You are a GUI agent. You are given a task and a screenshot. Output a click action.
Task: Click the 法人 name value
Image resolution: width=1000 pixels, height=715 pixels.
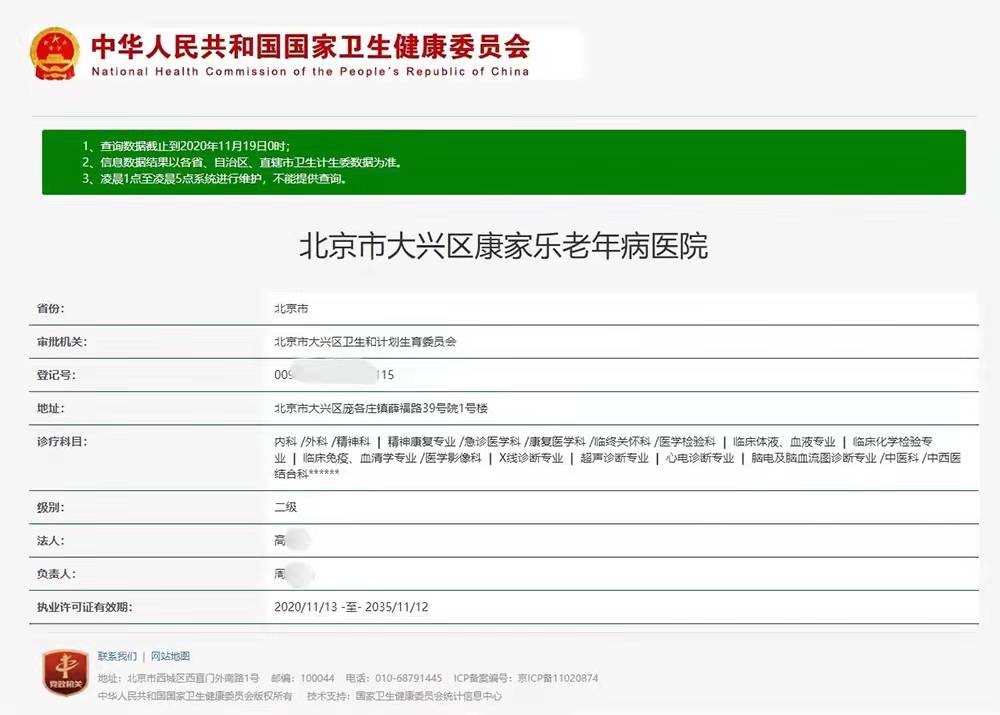tap(292, 541)
